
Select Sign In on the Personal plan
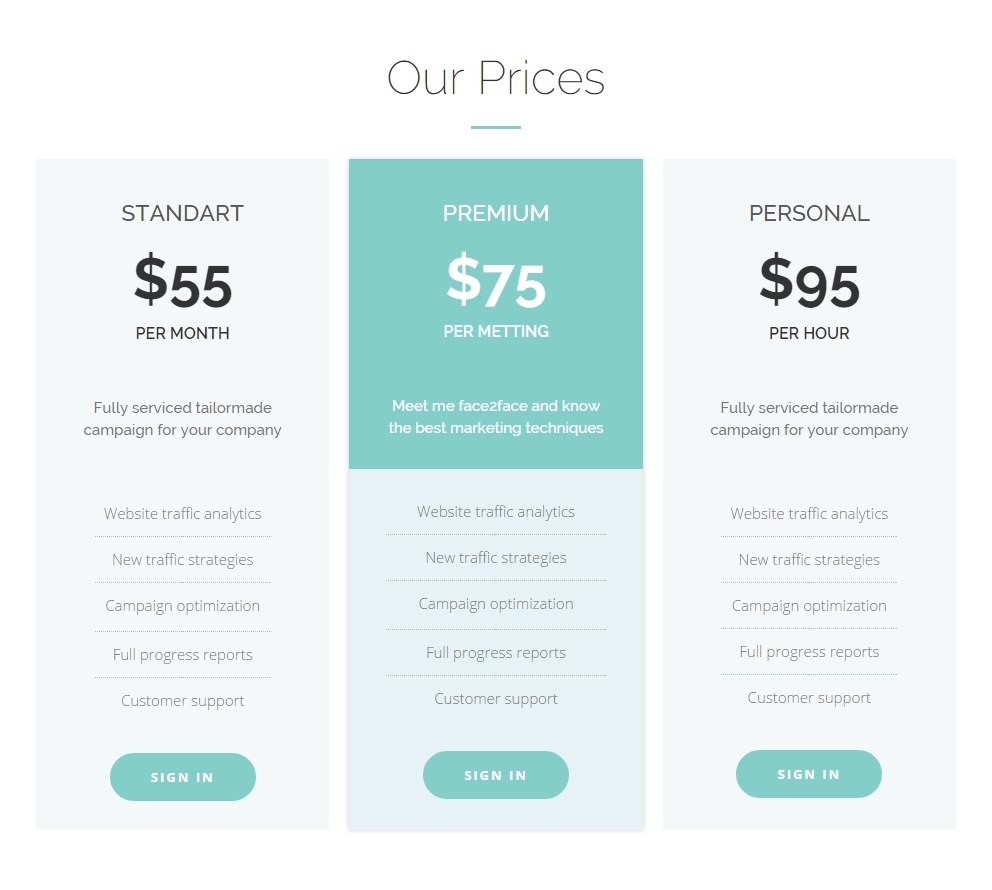coord(809,774)
